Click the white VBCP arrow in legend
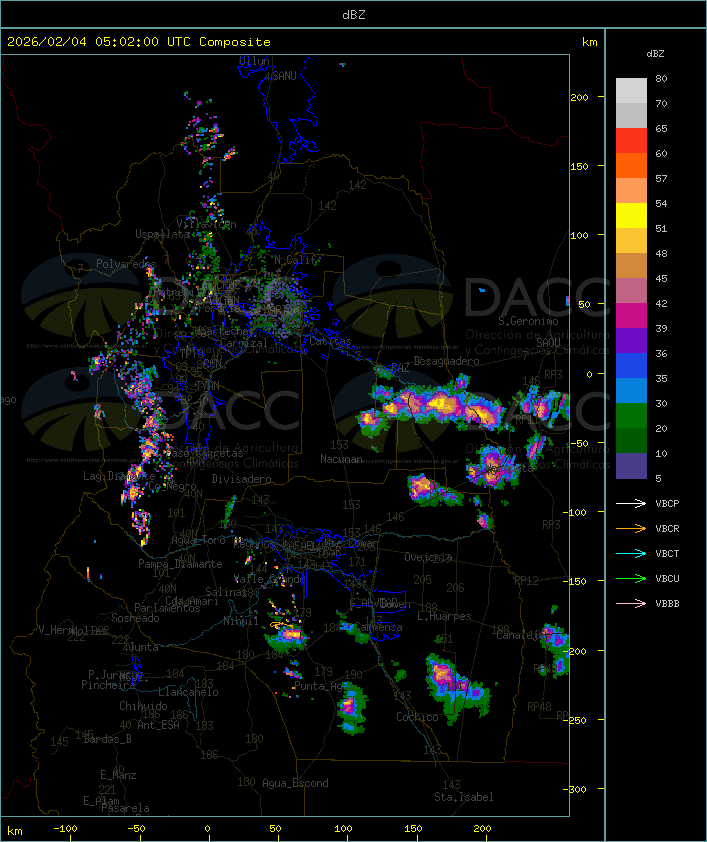 click(x=631, y=503)
